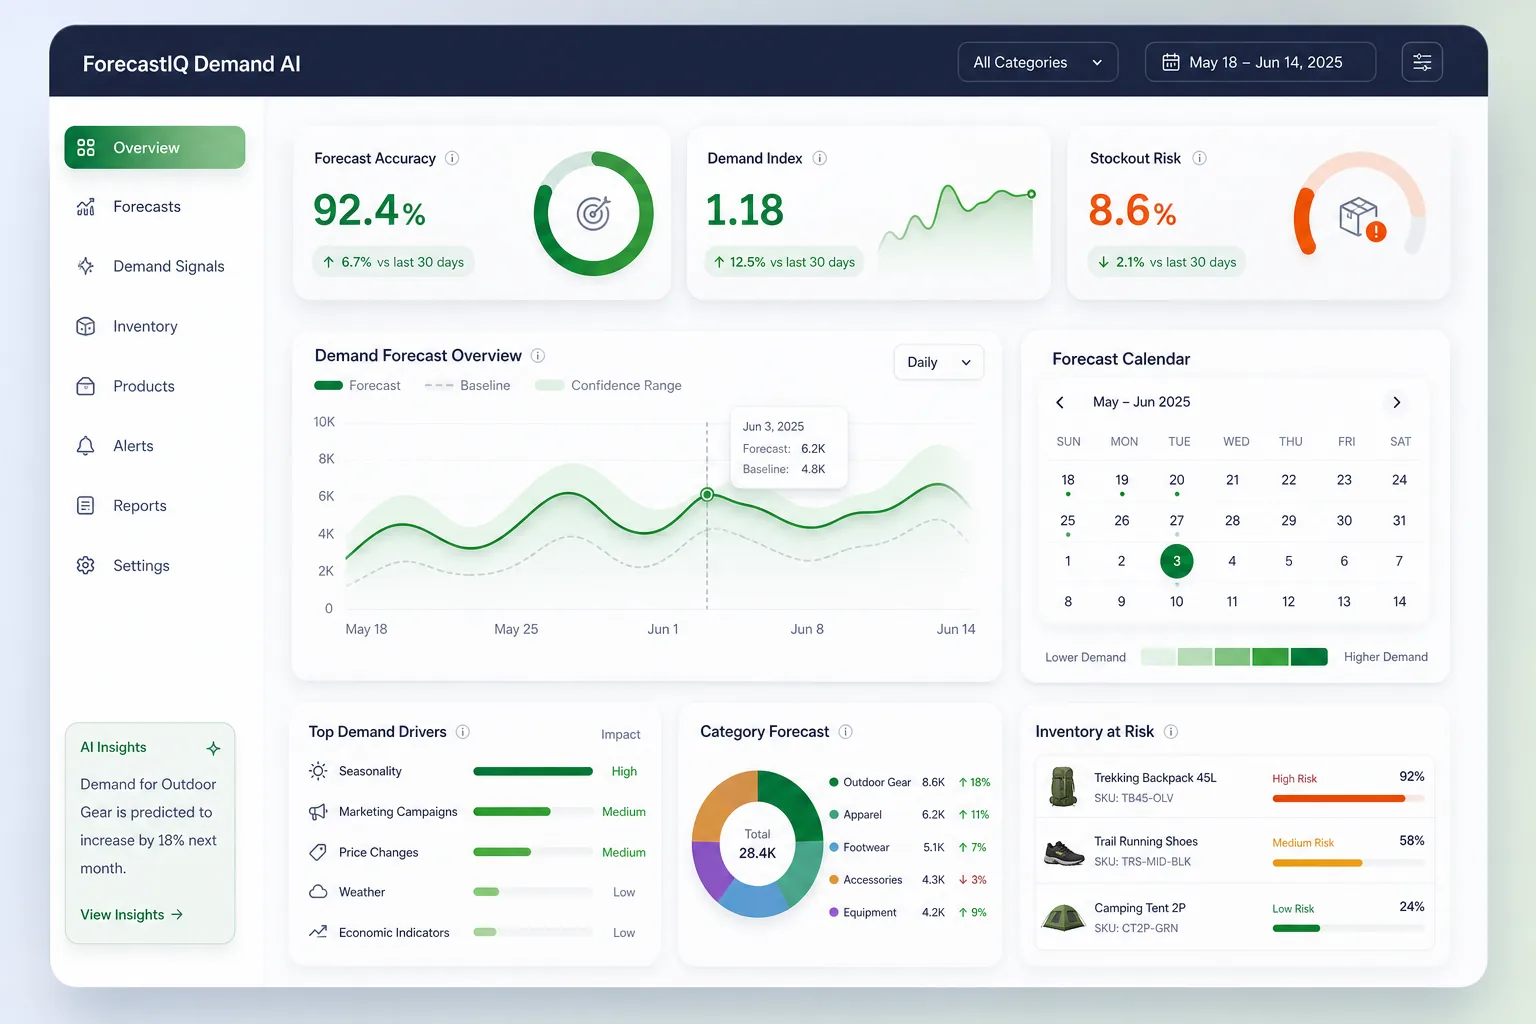
Task: Open the Overview section
Action: click(155, 148)
